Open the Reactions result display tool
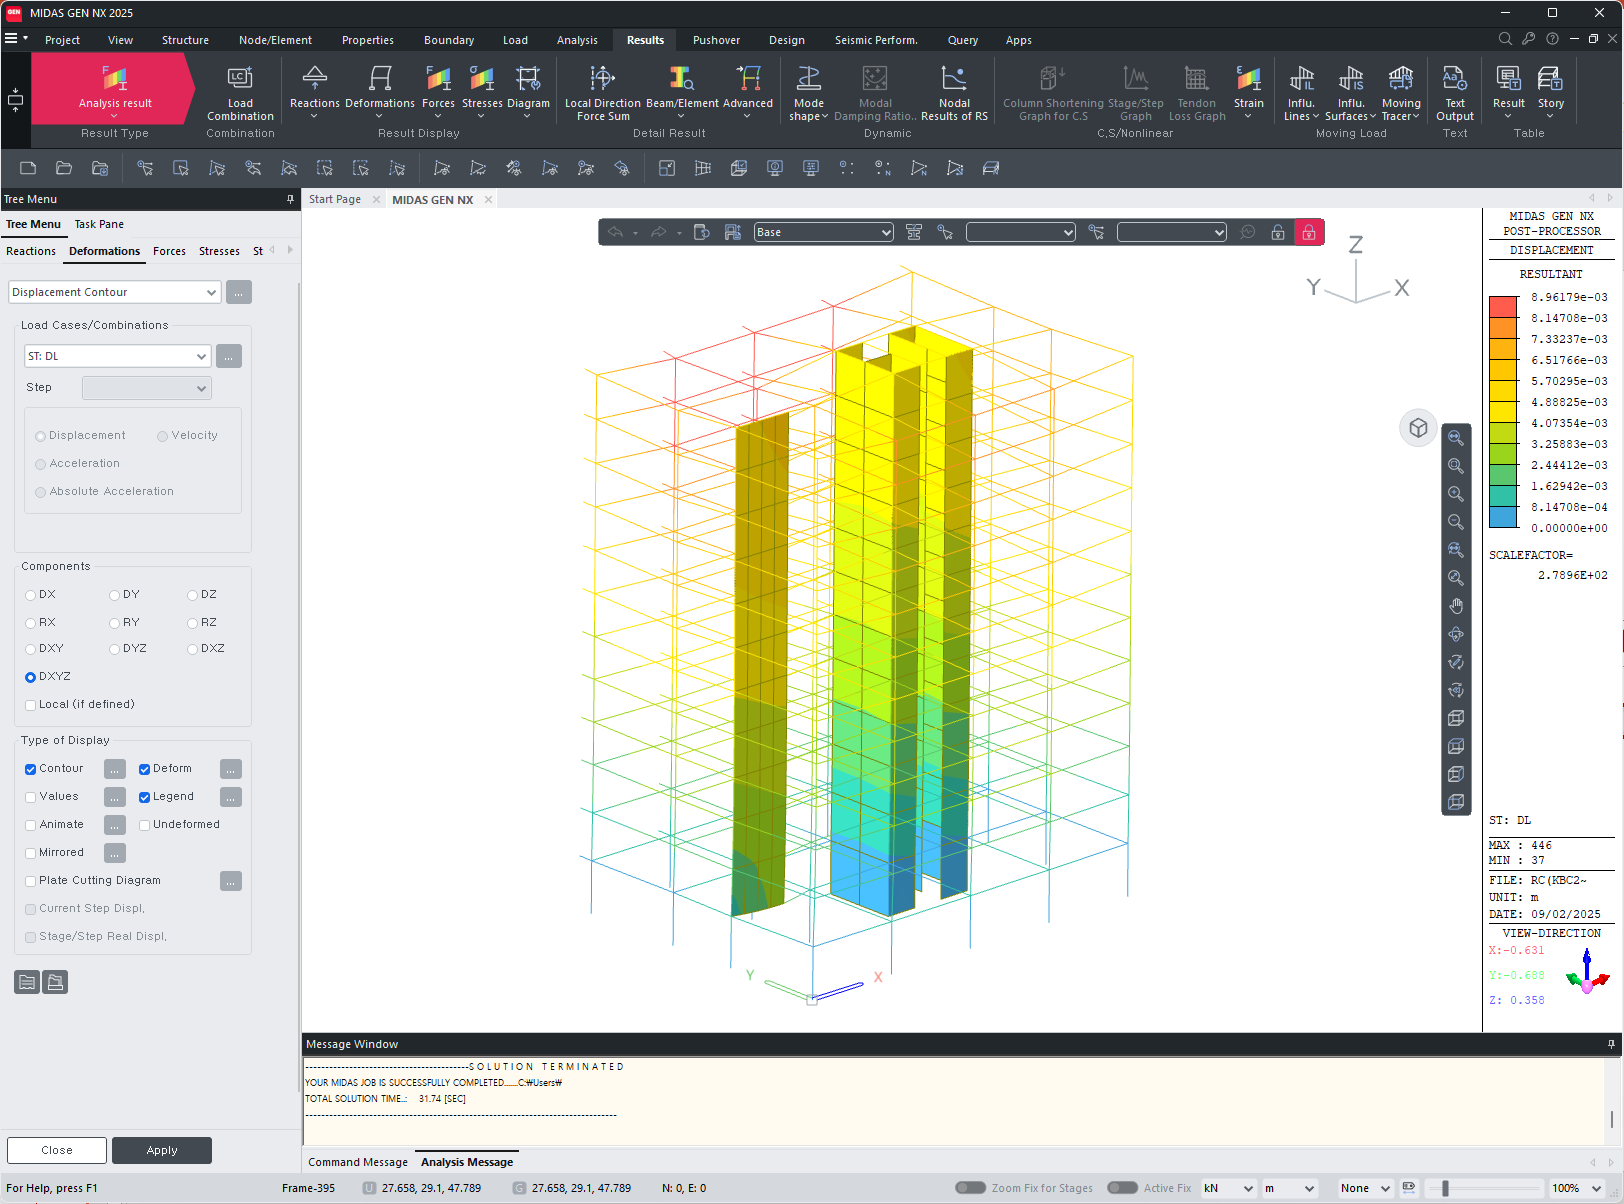 tap(314, 90)
